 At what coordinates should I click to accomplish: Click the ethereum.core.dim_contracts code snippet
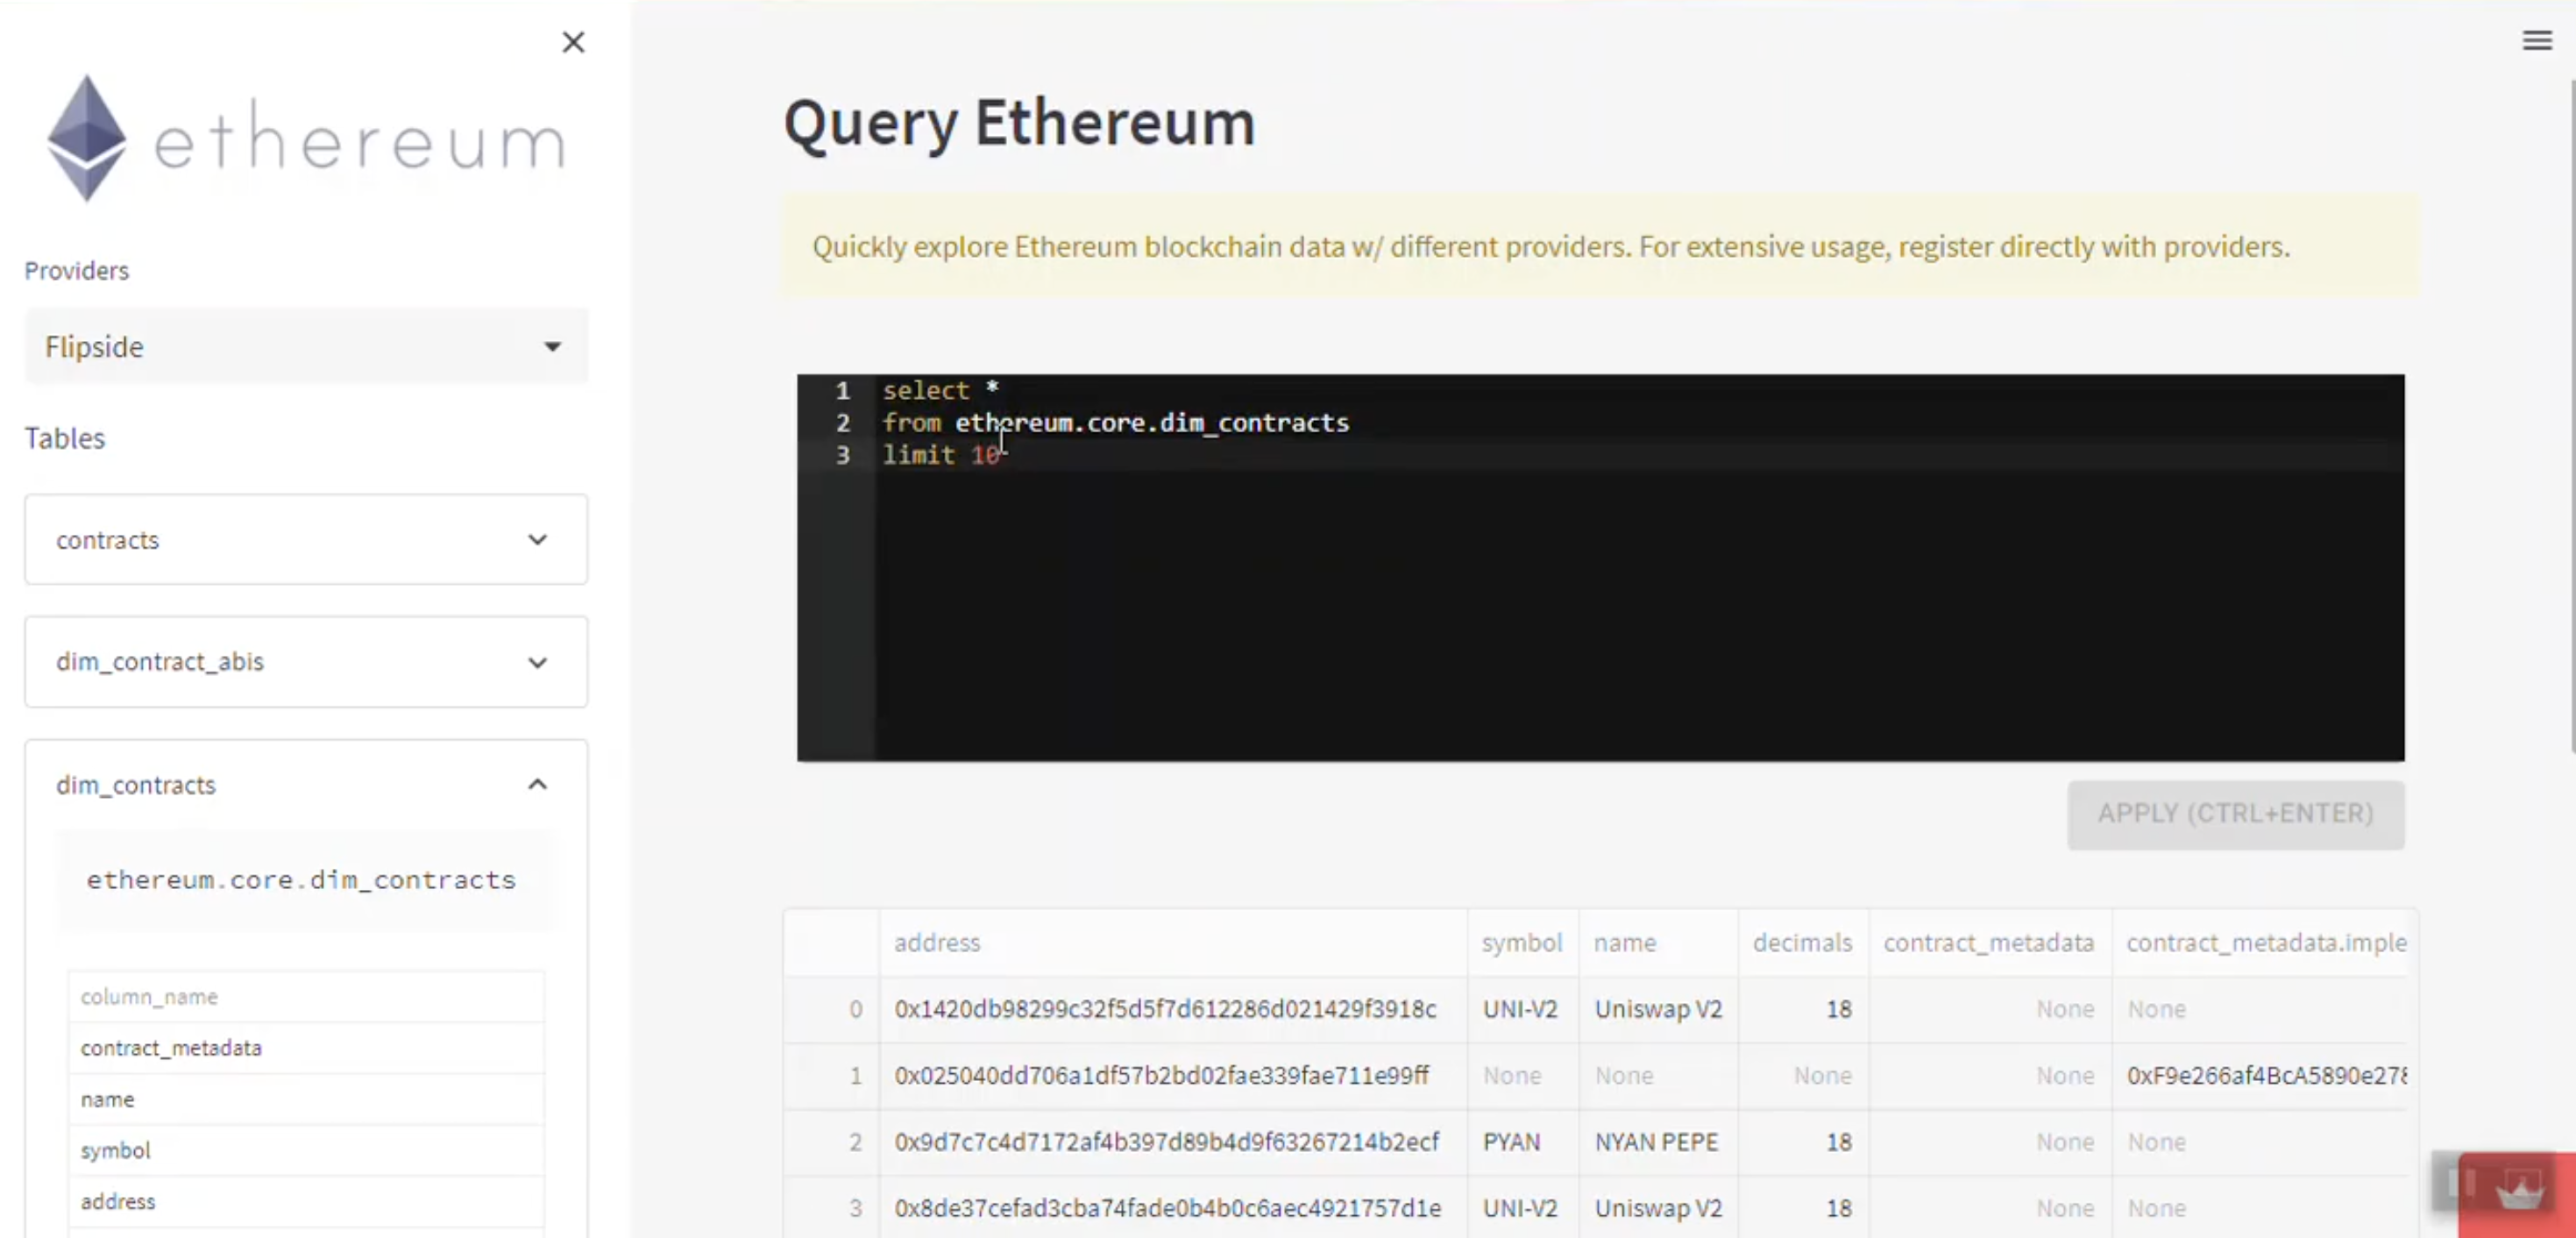click(x=301, y=880)
